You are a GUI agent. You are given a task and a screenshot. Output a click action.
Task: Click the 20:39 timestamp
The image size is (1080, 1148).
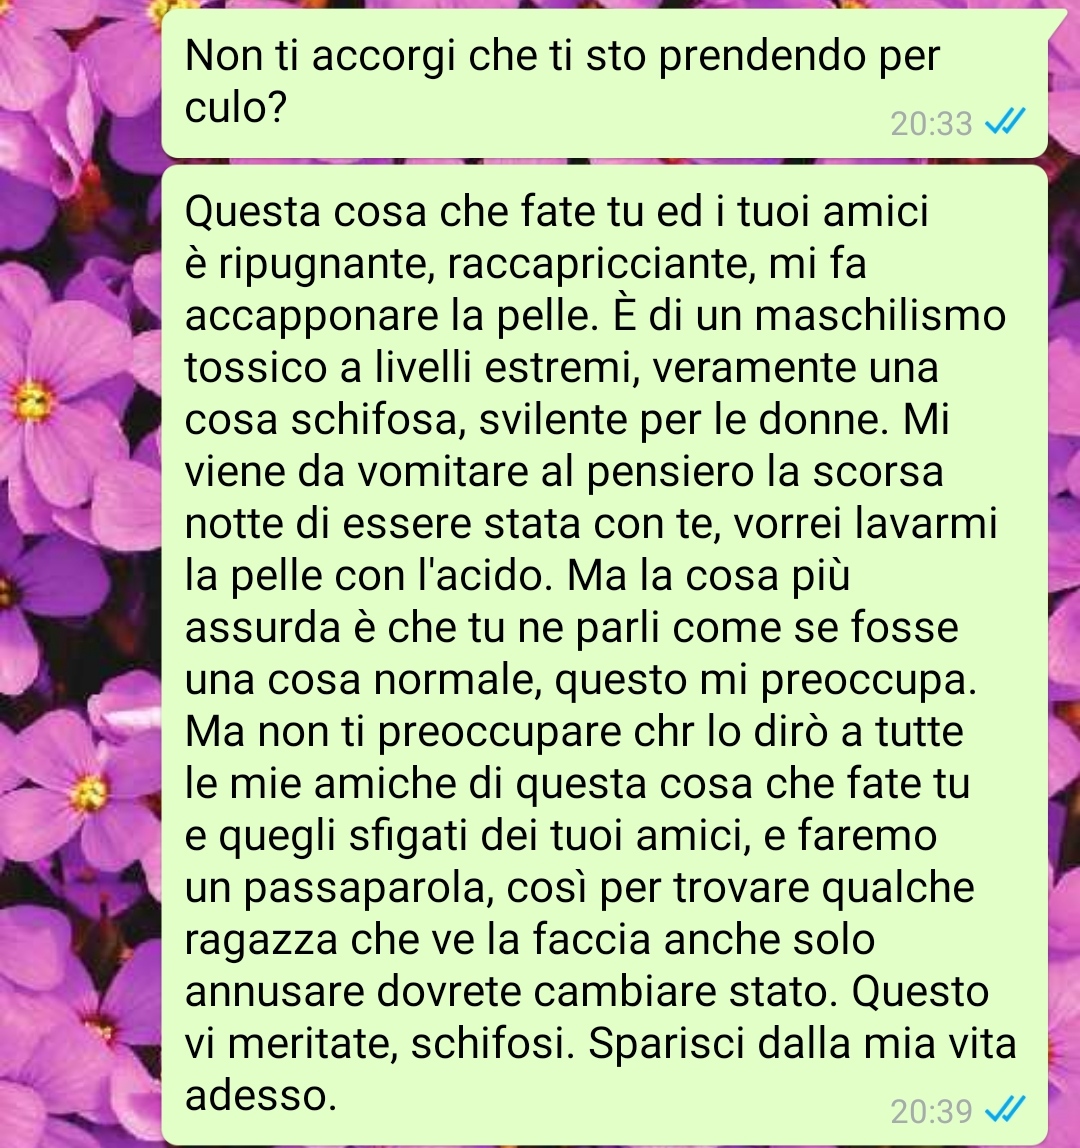[x=931, y=1111]
